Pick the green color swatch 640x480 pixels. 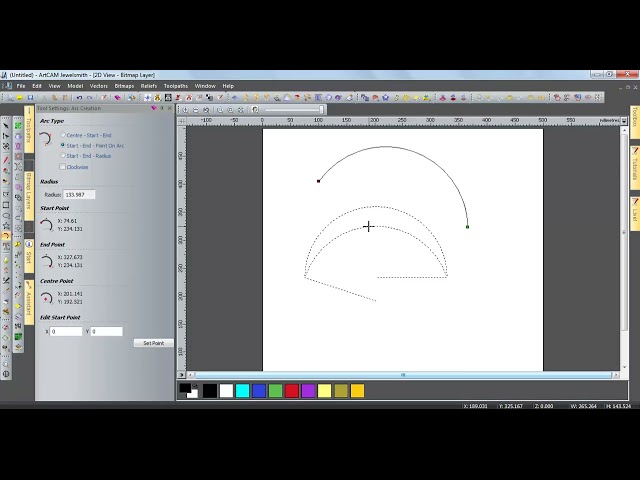[x=276, y=391]
